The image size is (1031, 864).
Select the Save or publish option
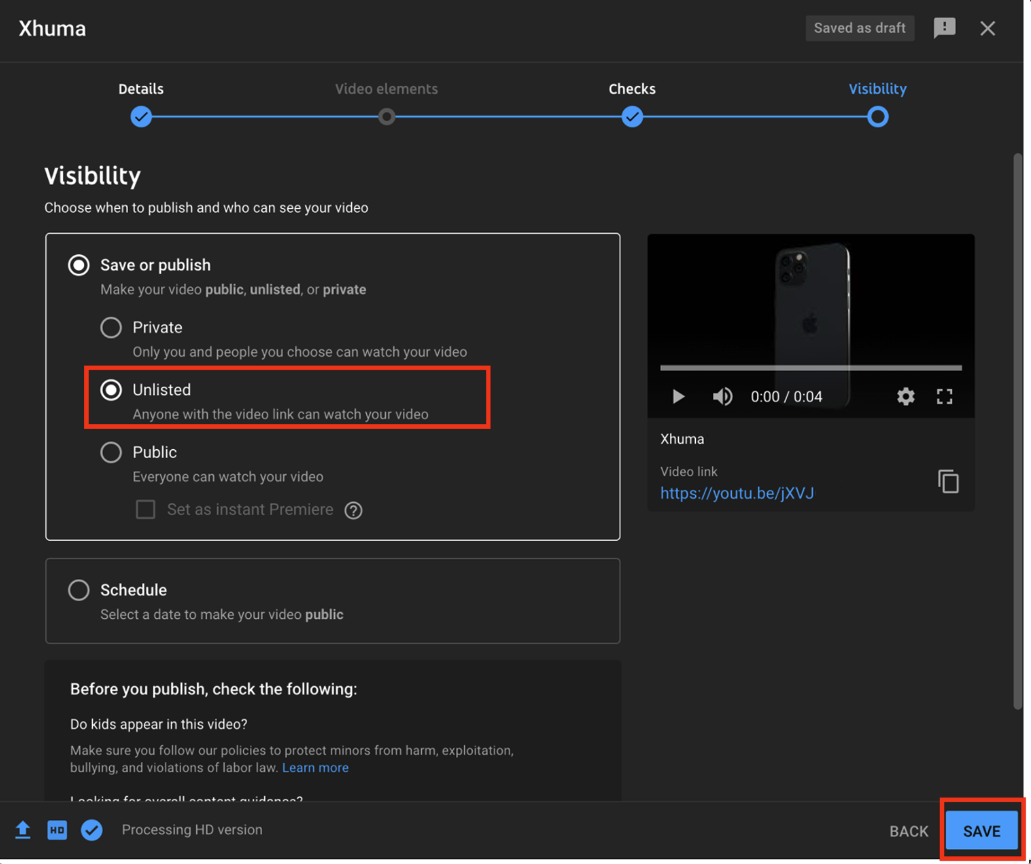click(79, 265)
